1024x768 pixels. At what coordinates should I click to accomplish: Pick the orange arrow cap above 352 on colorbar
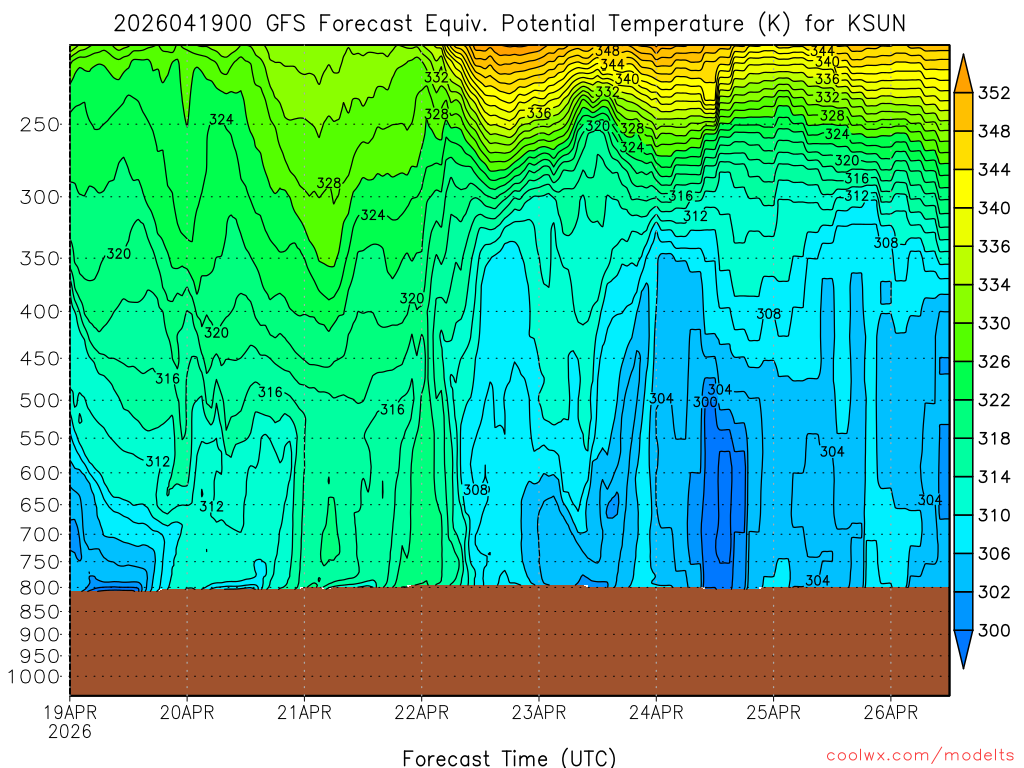point(963,77)
